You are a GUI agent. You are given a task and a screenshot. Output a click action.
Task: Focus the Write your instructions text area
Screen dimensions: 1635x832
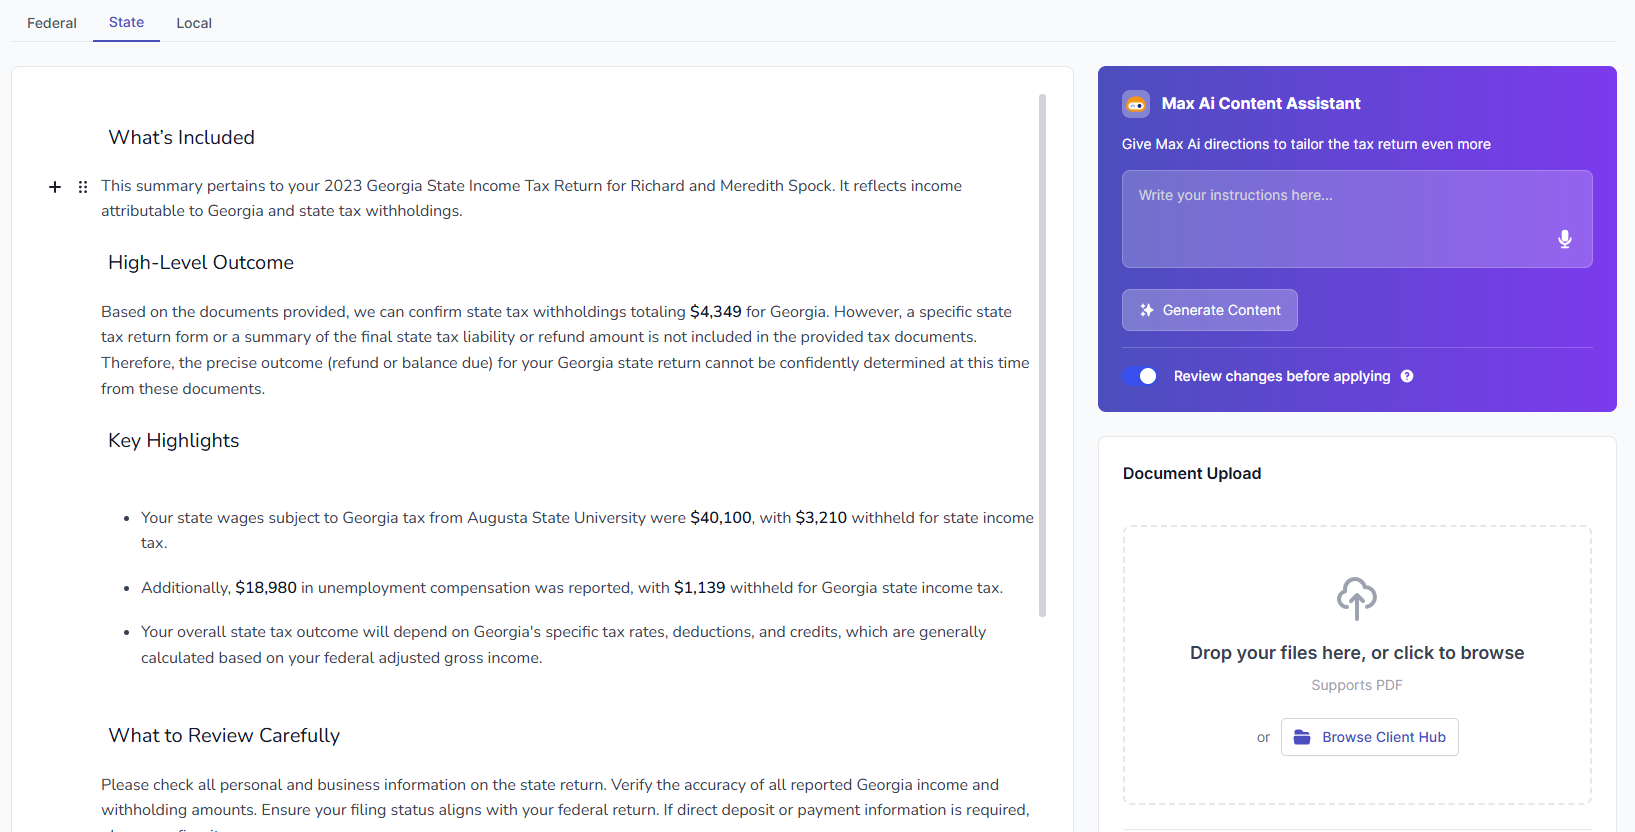coord(1357,219)
